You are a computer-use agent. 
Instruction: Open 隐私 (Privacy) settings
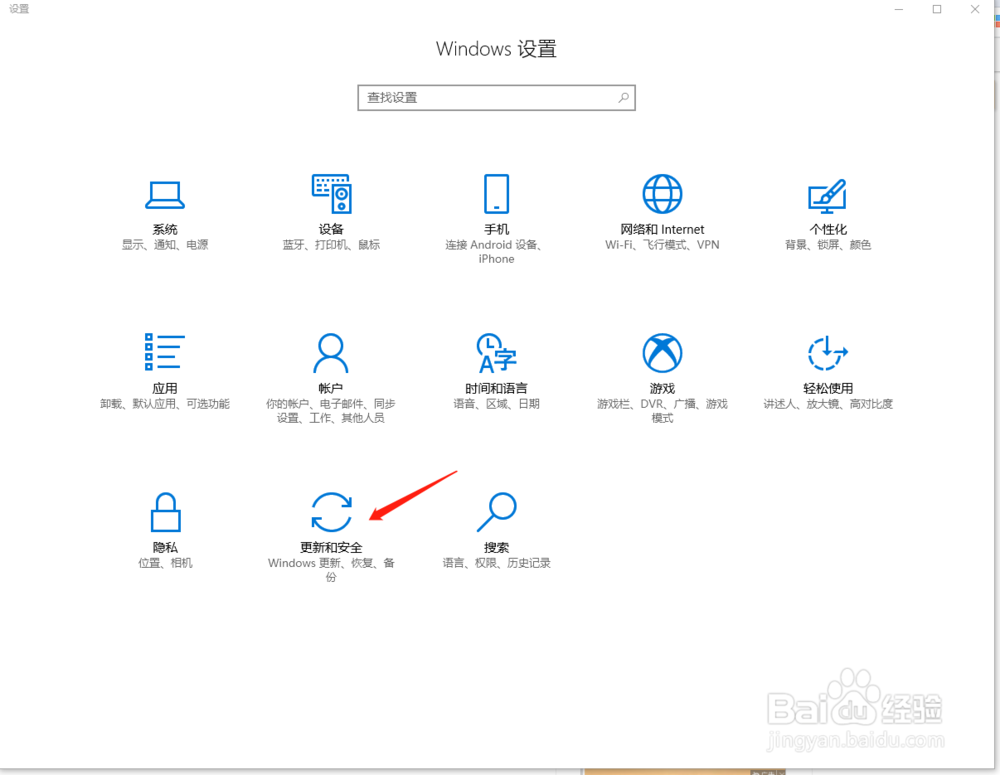coord(165,532)
